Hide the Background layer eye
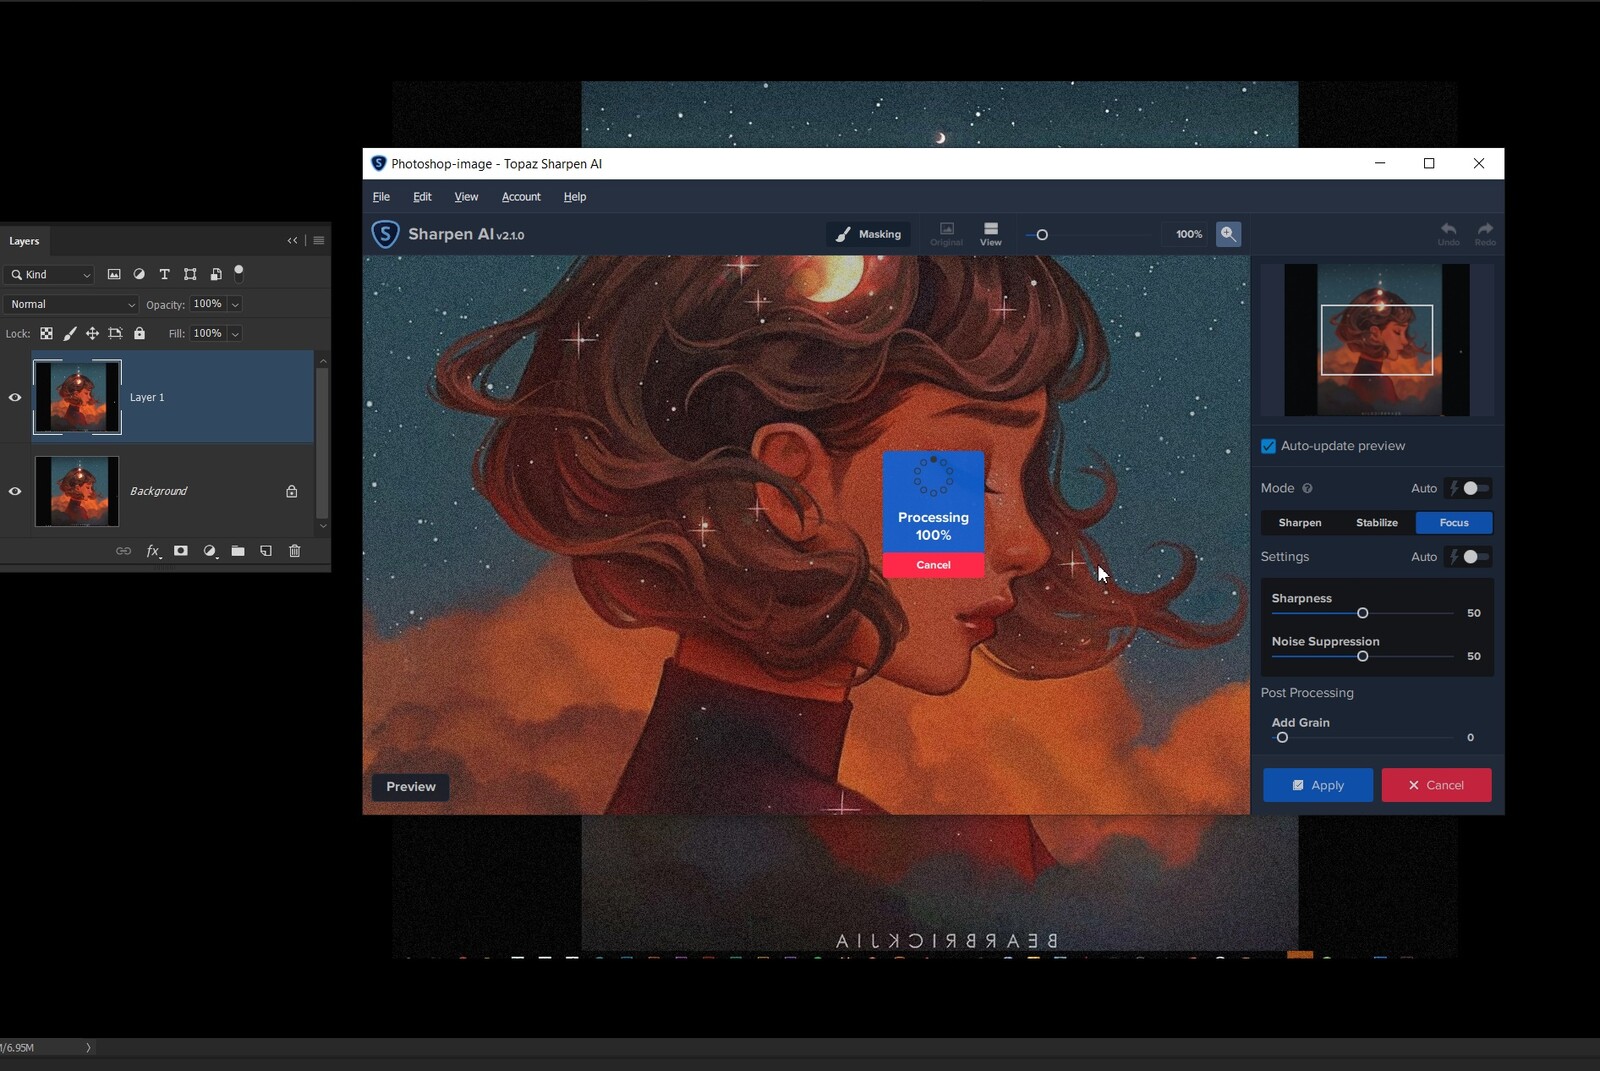 tap(15, 491)
